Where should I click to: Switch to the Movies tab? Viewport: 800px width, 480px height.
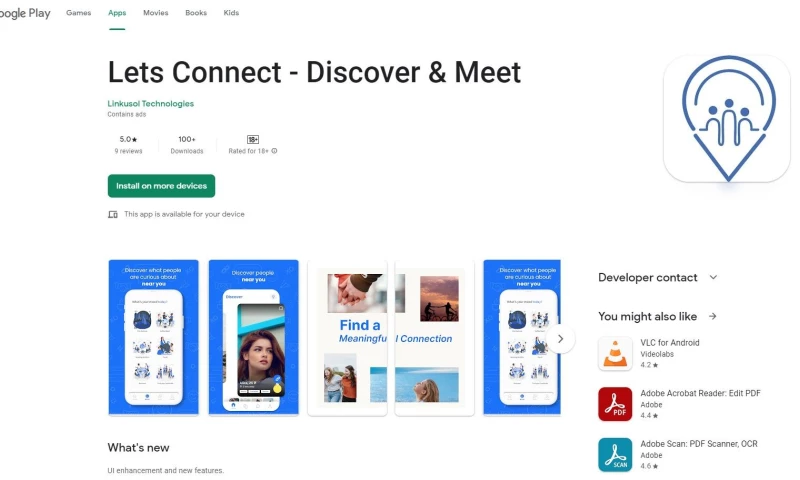click(156, 13)
